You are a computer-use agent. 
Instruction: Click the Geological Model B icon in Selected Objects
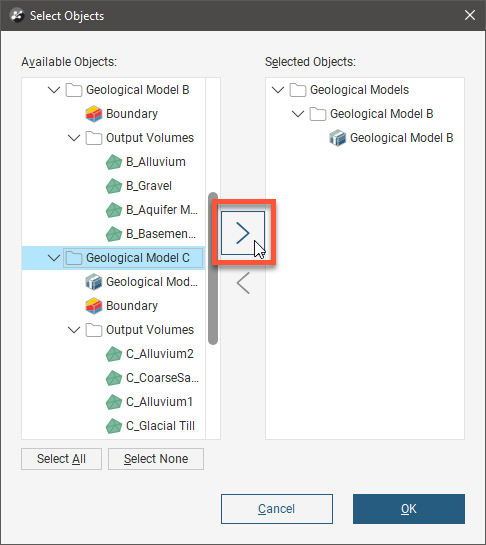pos(338,138)
